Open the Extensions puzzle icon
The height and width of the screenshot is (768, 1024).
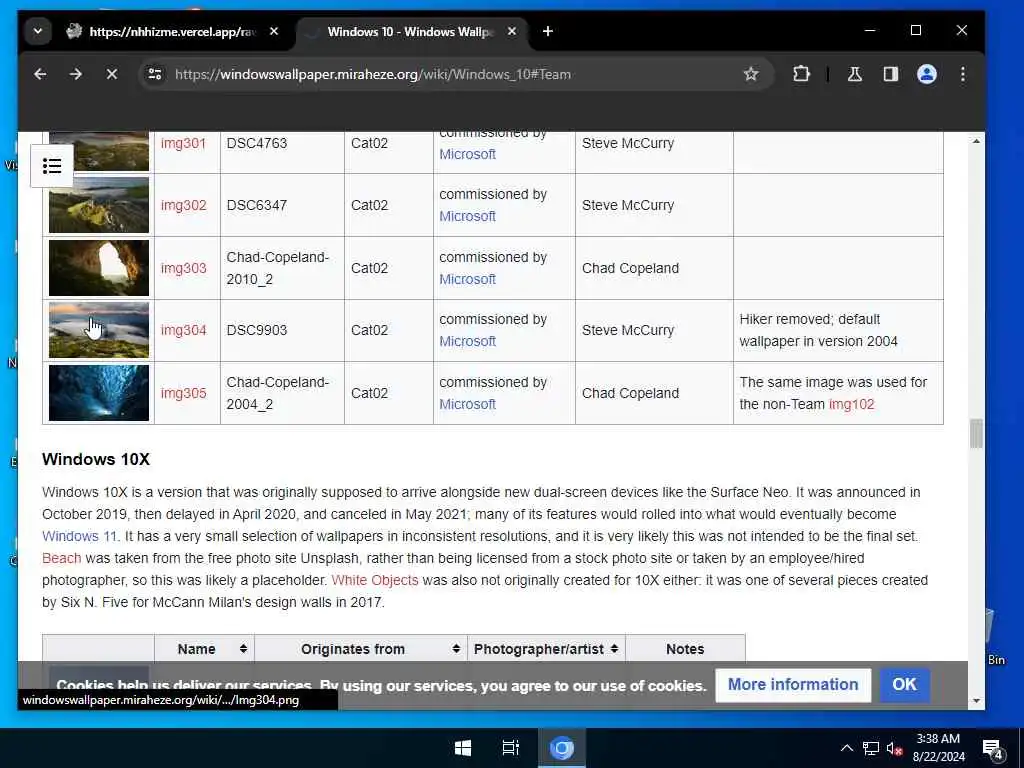click(x=801, y=74)
